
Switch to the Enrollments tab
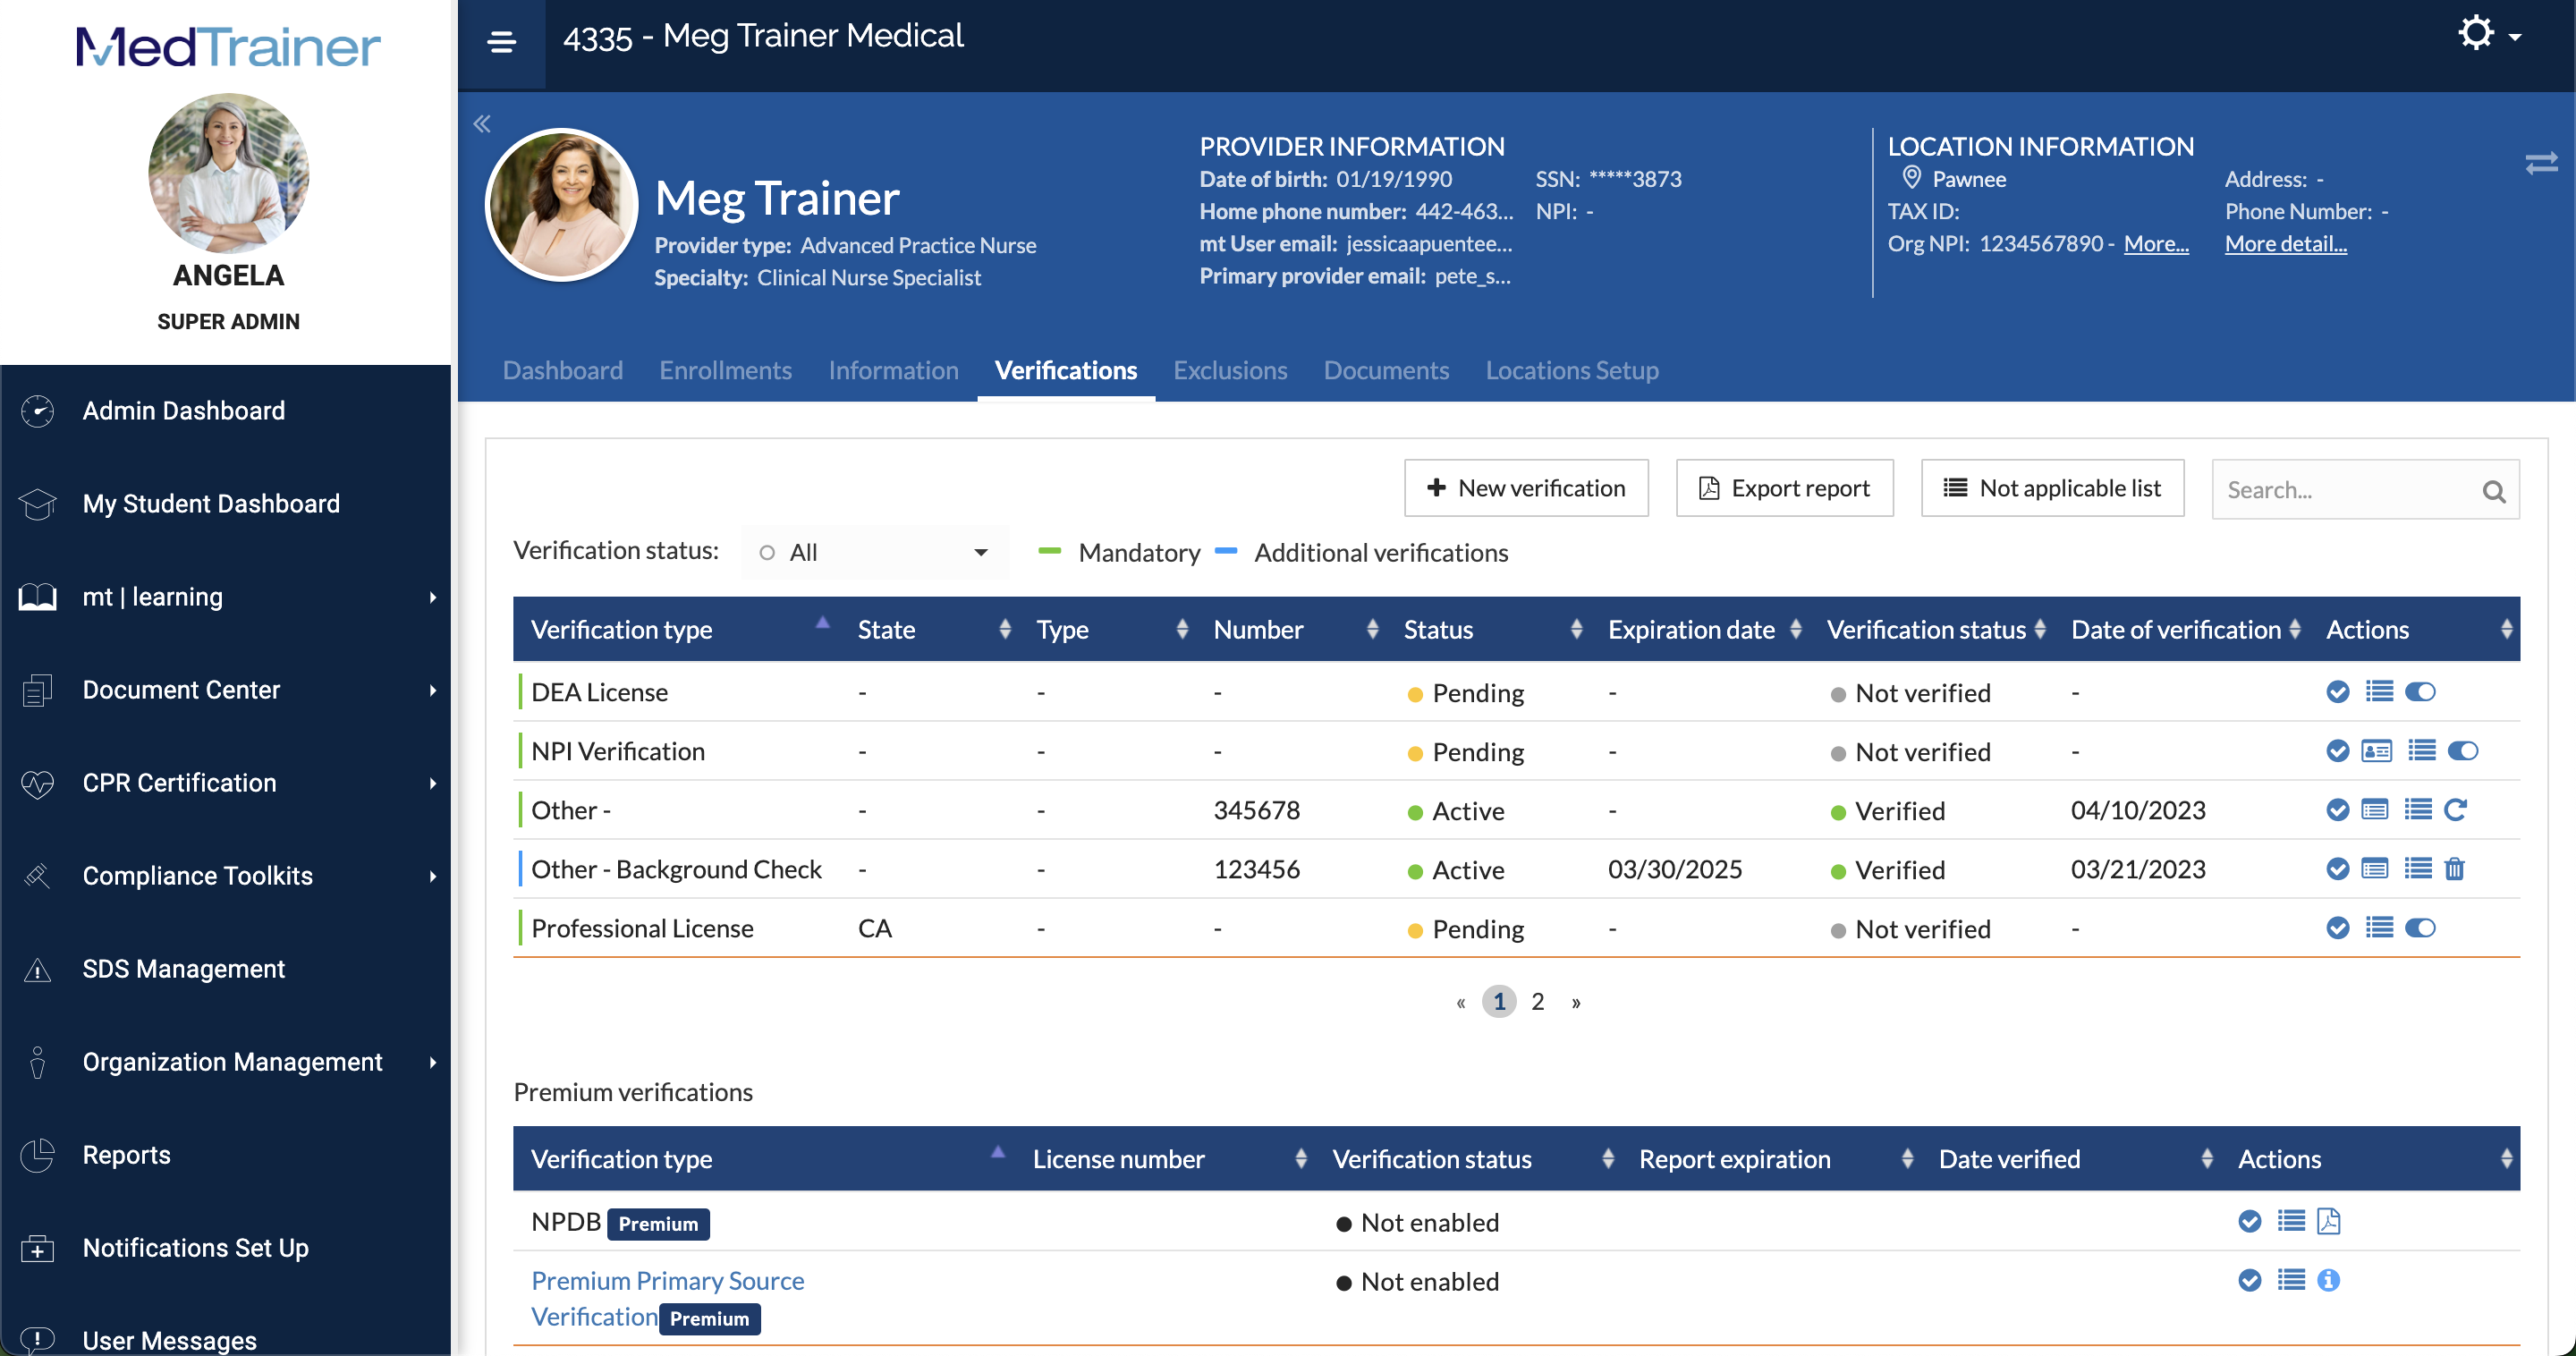click(x=725, y=370)
